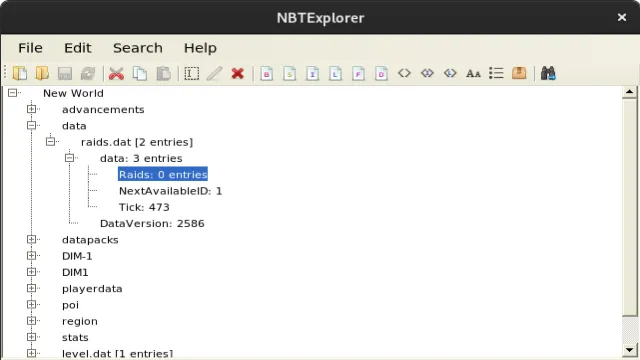Add a Double tag via D icon
Screen dimensions: 640x360
(x=381, y=73)
